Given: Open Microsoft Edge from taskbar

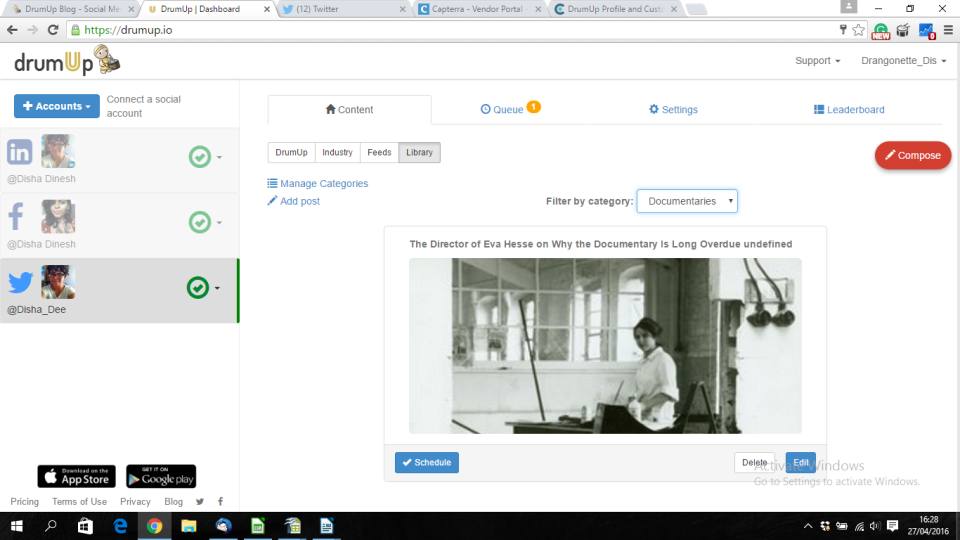Looking at the screenshot, I should click(120, 526).
